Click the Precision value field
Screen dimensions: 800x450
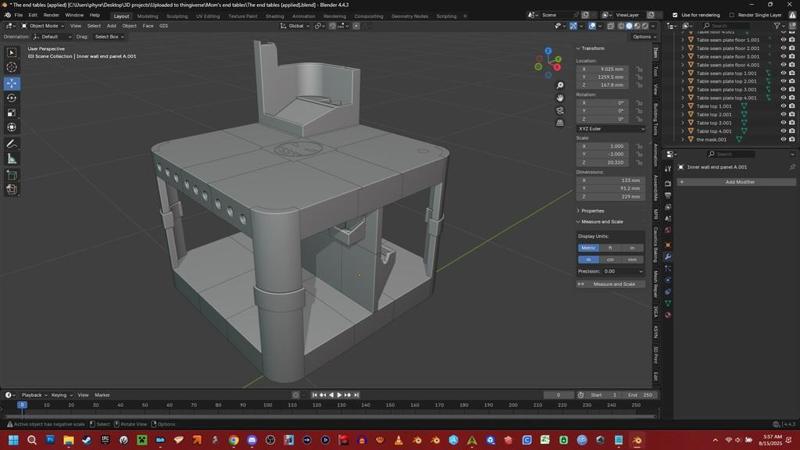pos(624,271)
